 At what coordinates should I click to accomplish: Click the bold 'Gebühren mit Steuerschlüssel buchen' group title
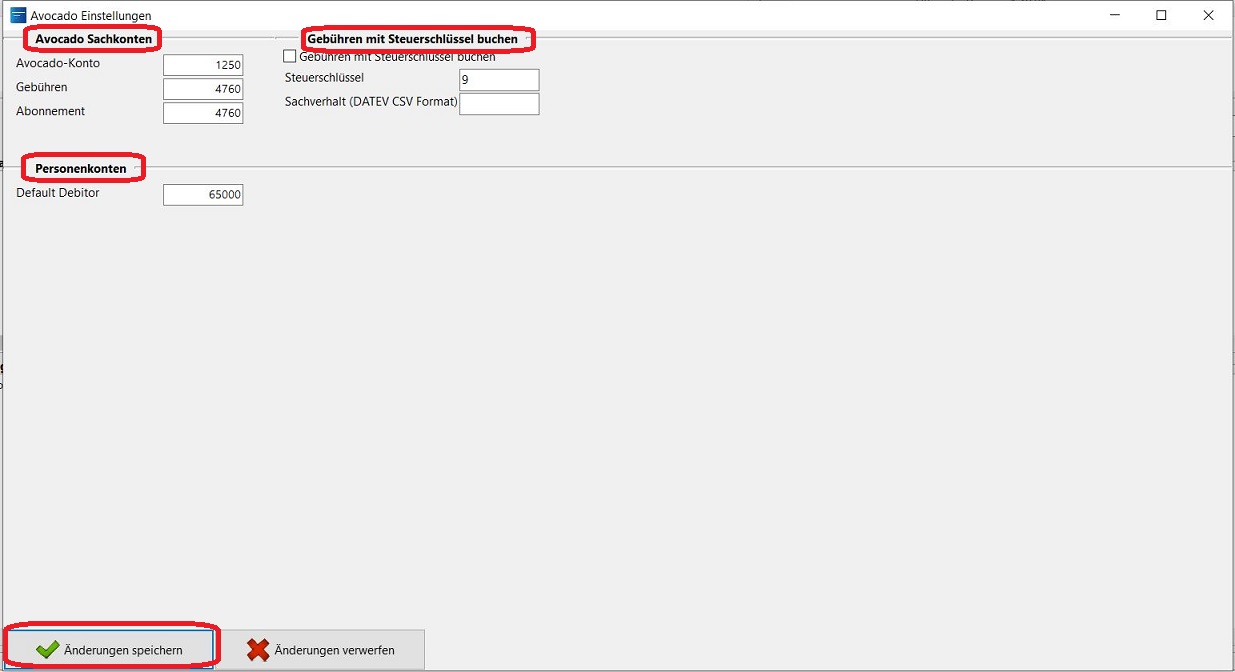tap(412, 39)
